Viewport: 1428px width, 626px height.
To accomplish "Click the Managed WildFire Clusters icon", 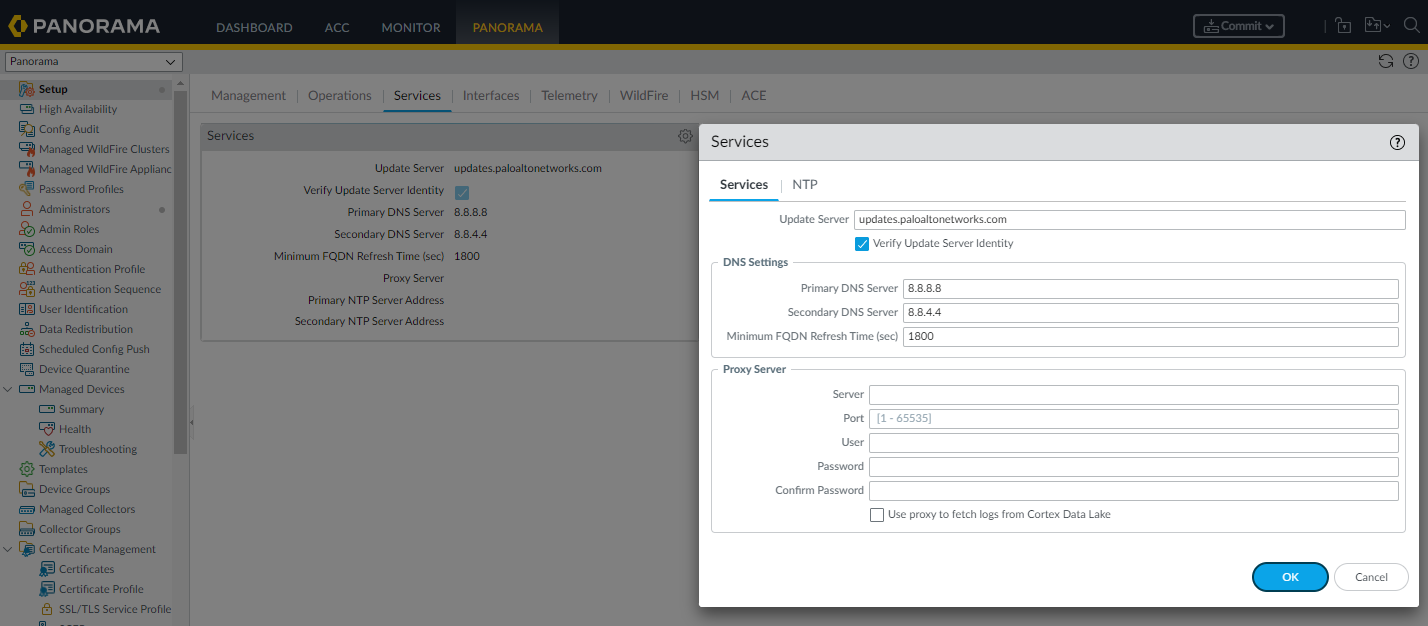I will coord(27,149).
